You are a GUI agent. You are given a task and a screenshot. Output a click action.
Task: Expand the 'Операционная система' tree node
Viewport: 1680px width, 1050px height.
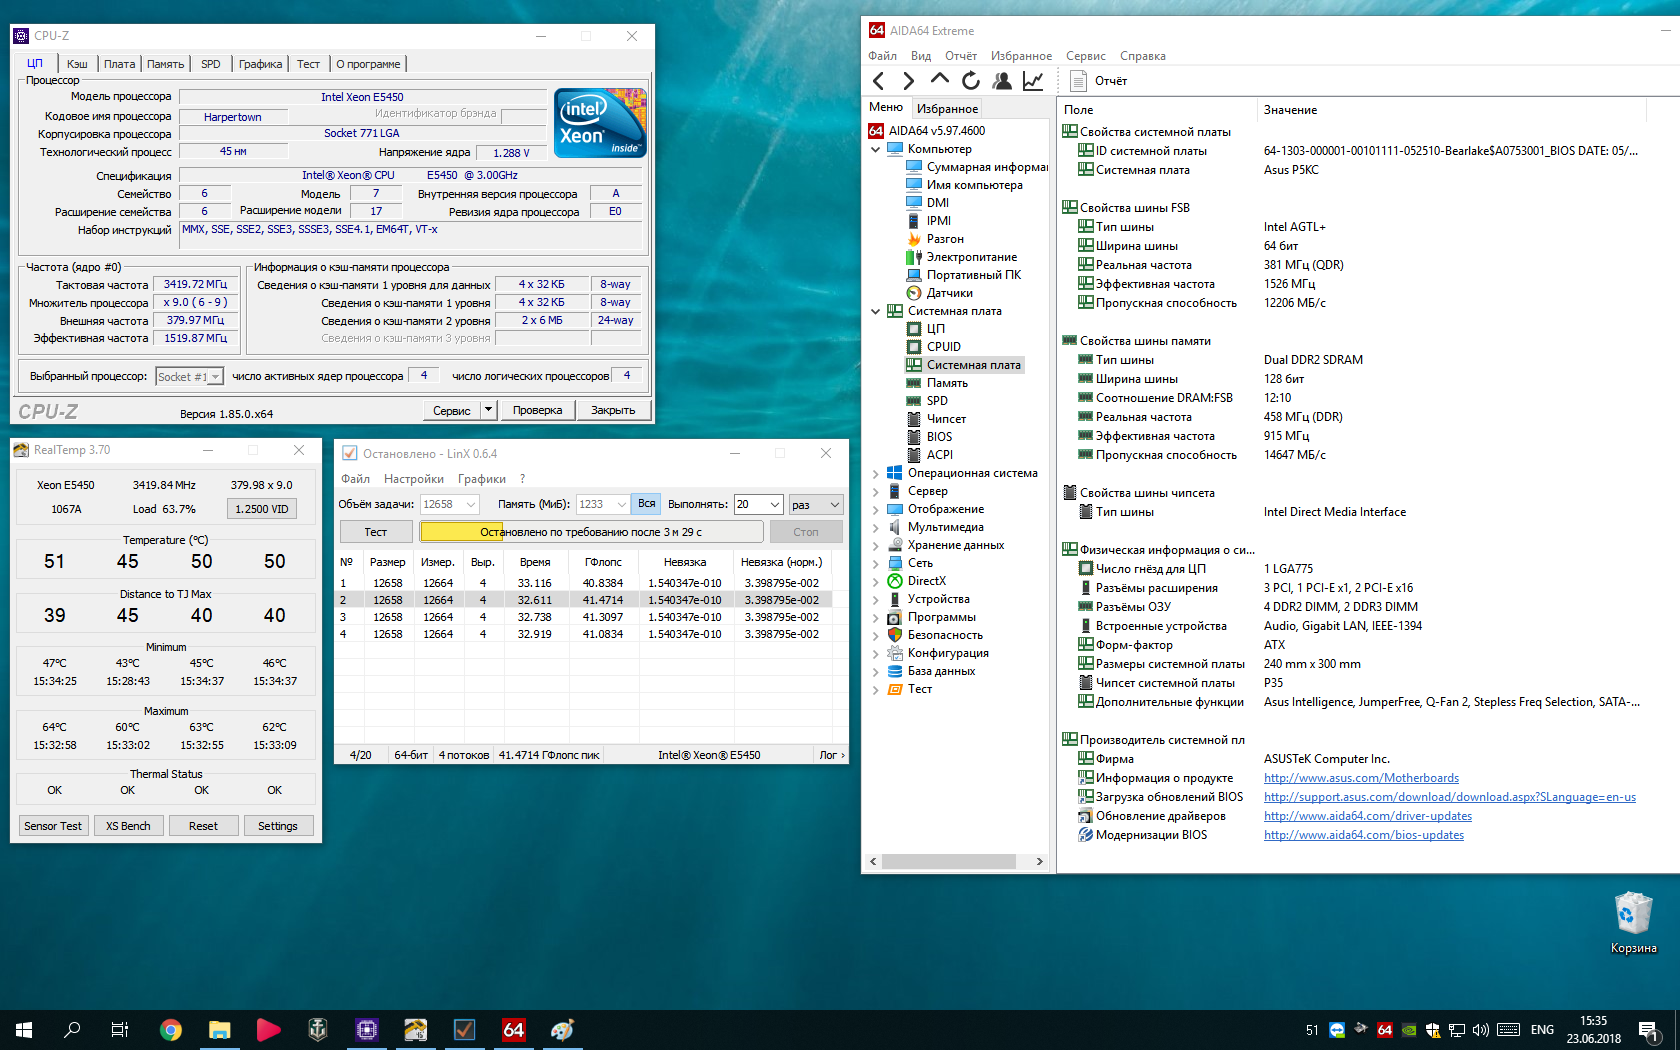(876, 474)
